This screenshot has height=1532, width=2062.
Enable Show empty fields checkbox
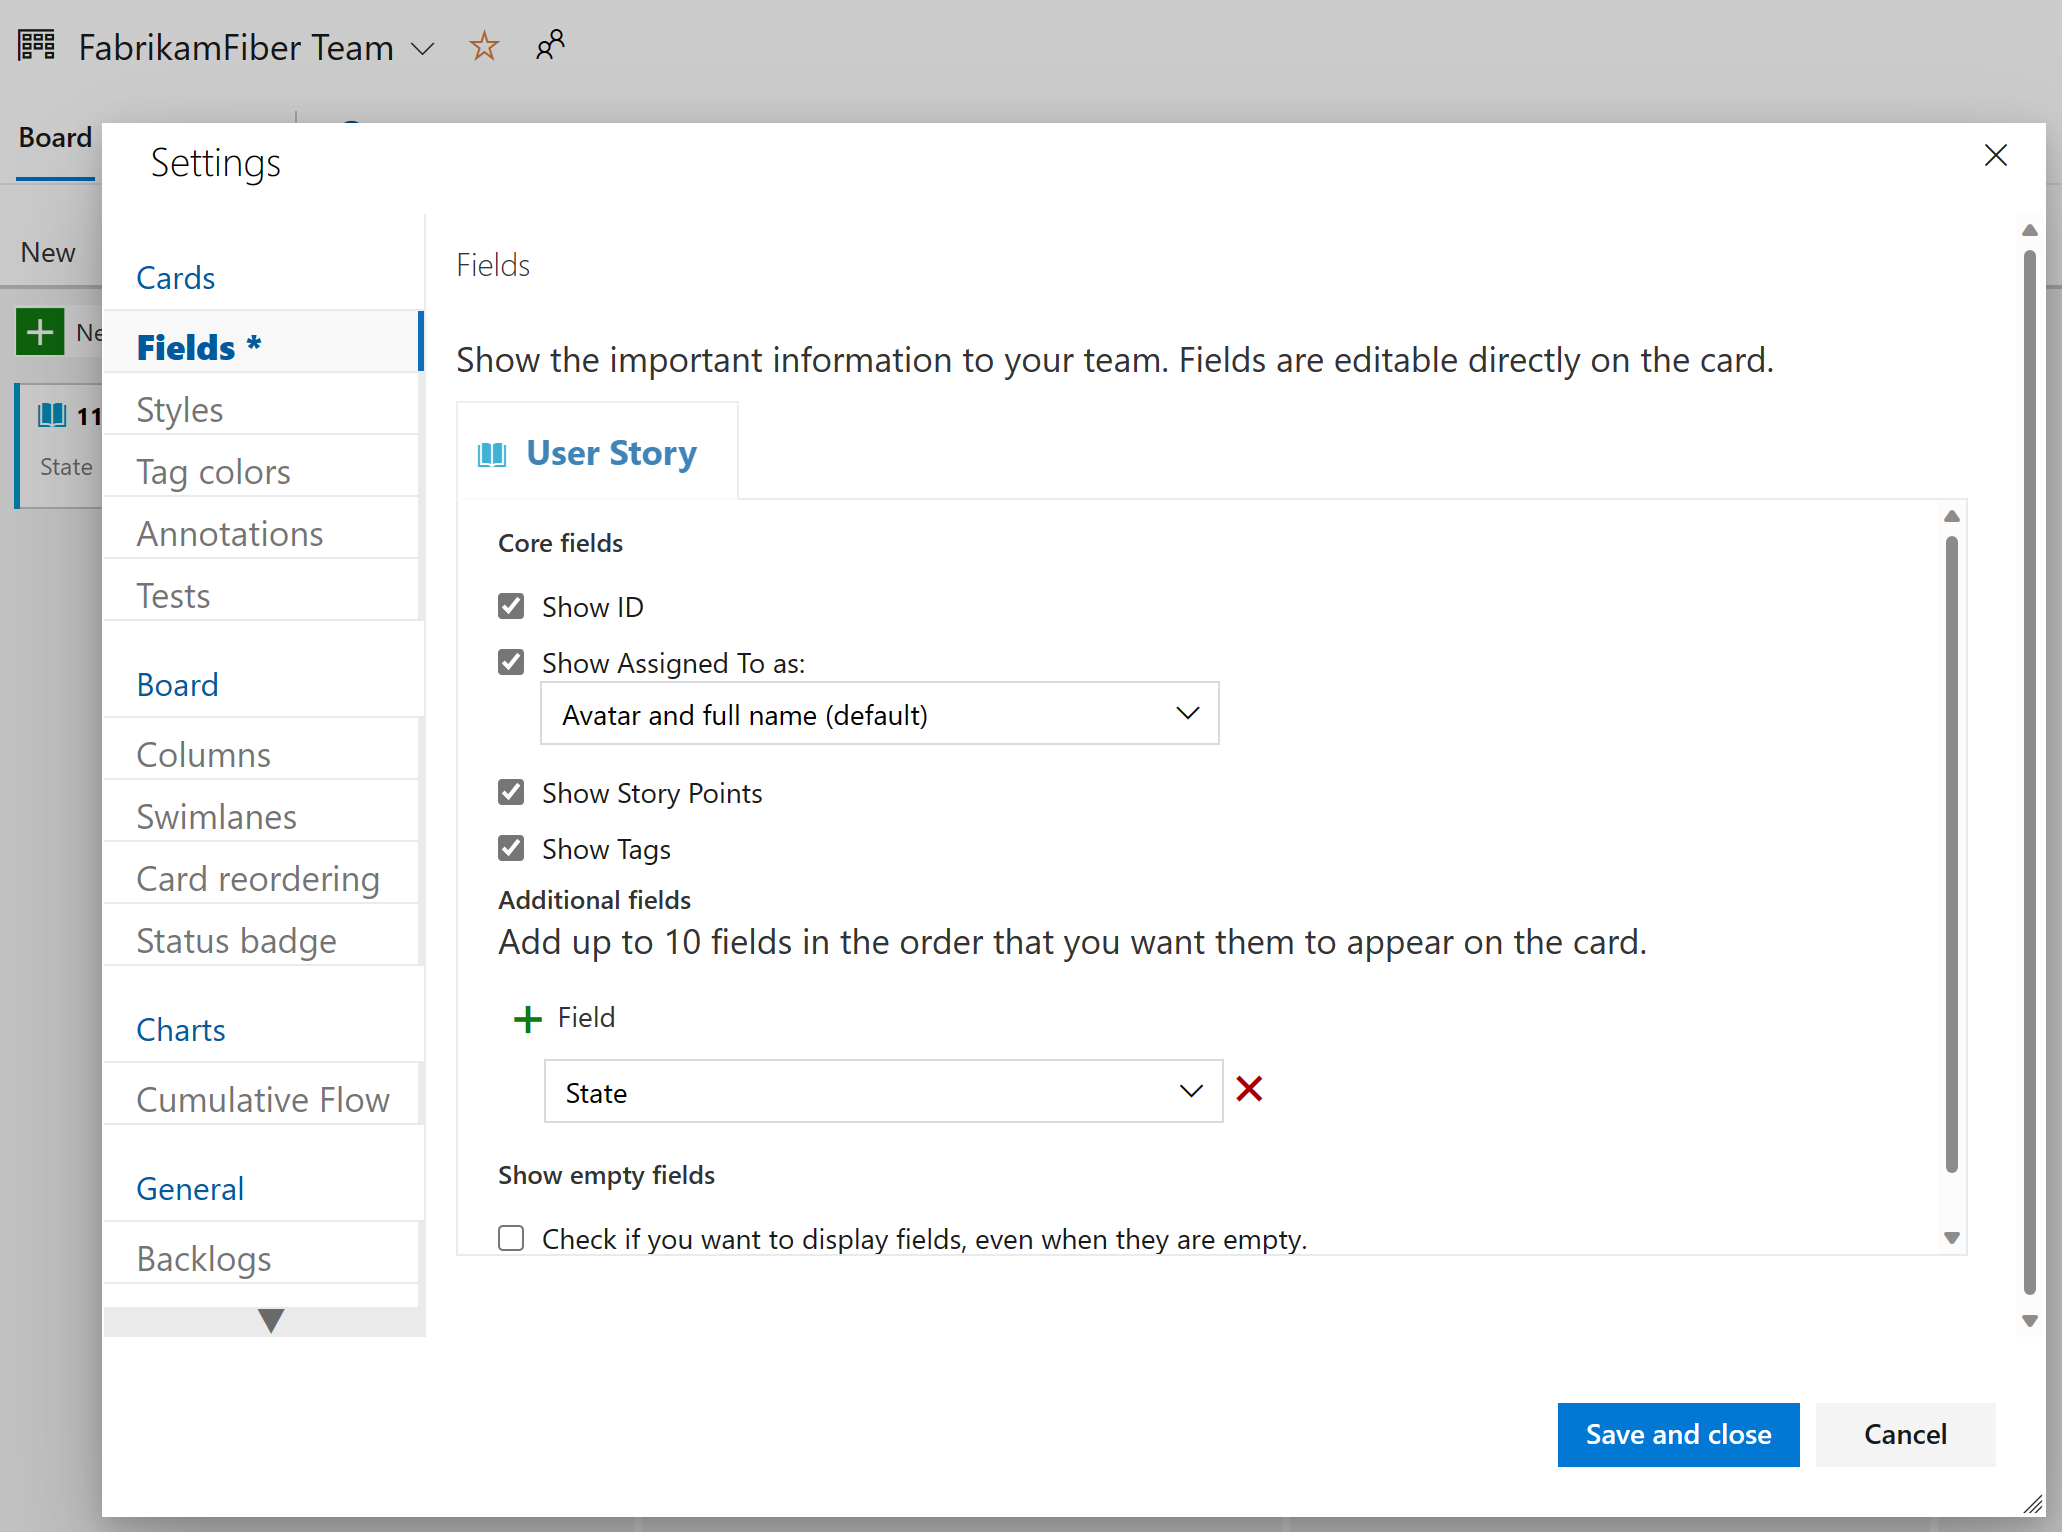pyautogui.click(x=513, y=1239)
